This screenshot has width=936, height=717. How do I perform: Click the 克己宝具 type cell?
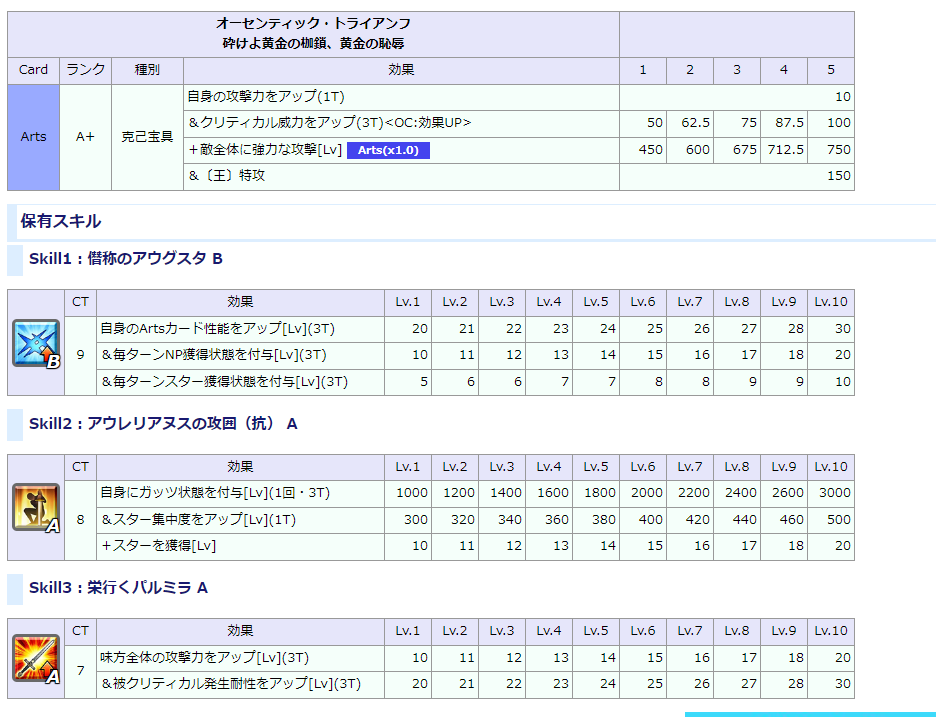coord(147,137)
